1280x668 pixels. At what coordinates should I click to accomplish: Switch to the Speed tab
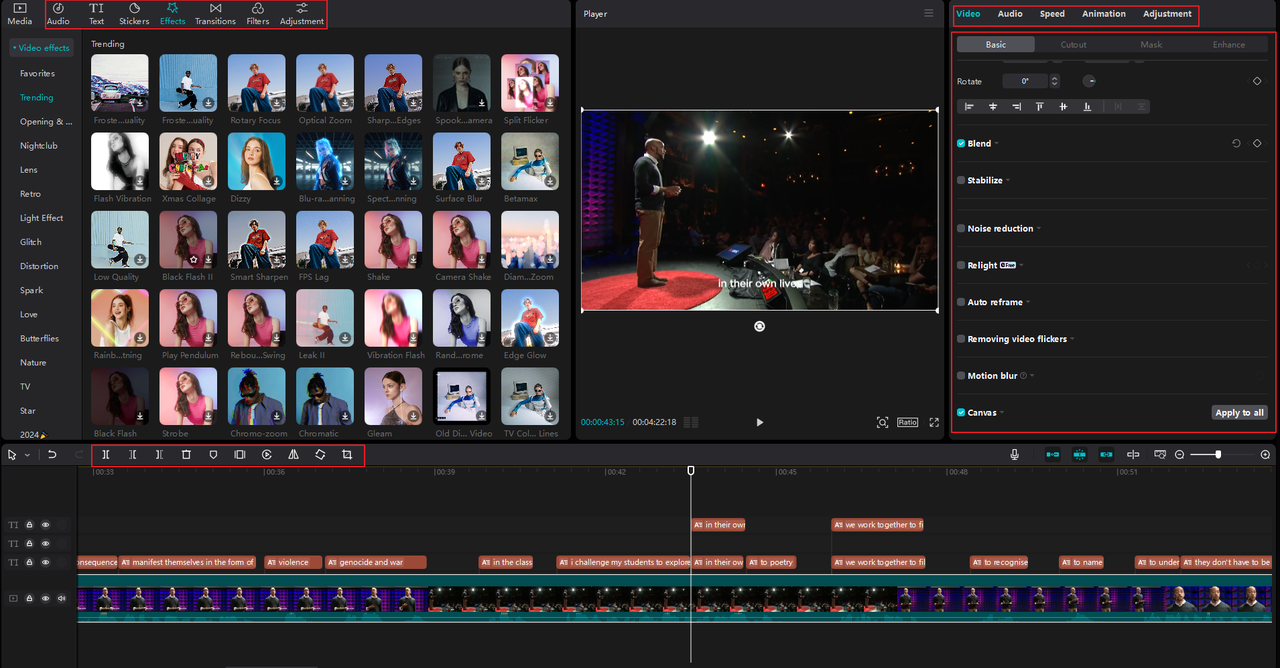tap(1052, 14)
